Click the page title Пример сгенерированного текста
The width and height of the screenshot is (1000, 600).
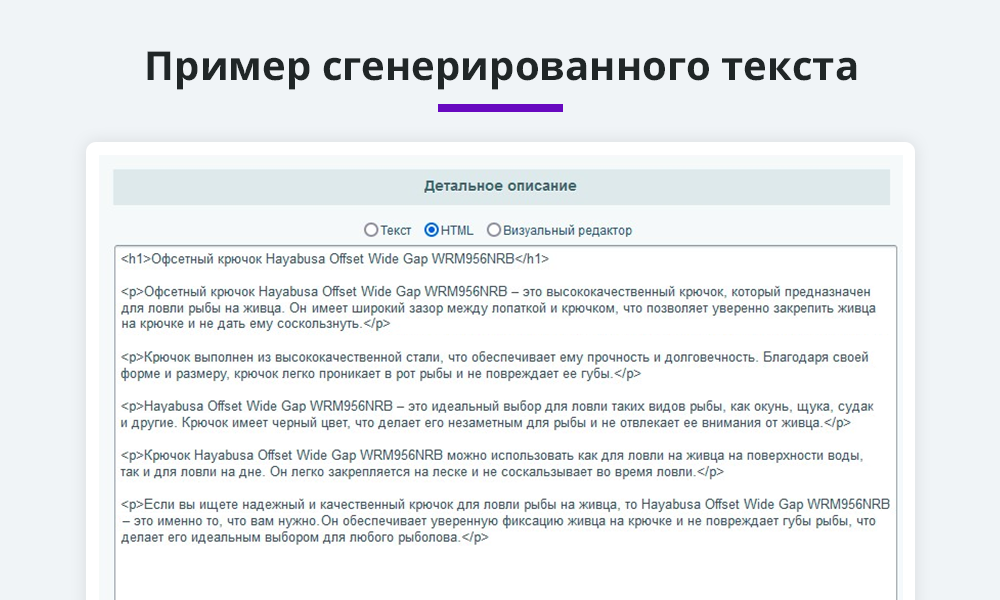(x=500, y=66)
